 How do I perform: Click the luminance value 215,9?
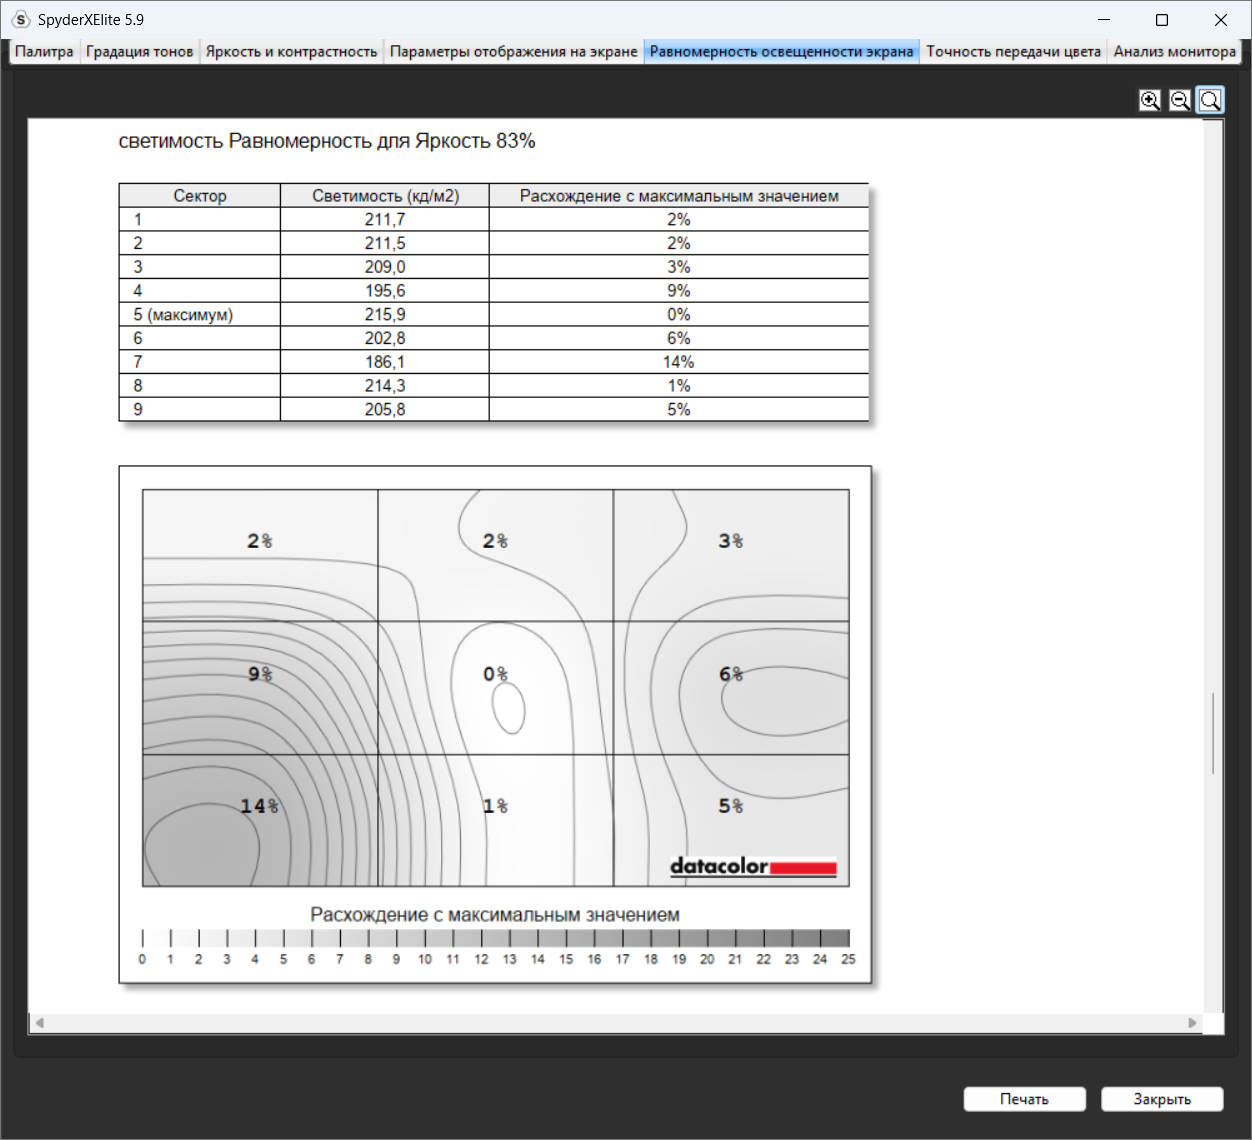[x=385, y=314]
